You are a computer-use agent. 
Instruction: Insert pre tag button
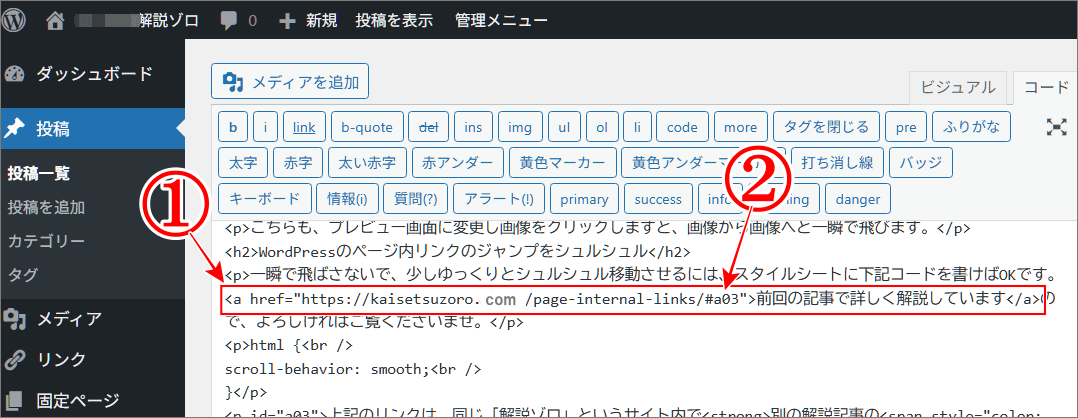pyautogui.click(x=905, y=127)
